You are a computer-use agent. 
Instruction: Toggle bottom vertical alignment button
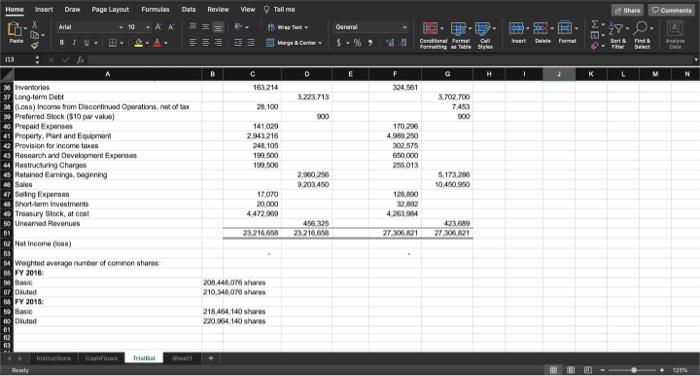click(x=218, y=27)
